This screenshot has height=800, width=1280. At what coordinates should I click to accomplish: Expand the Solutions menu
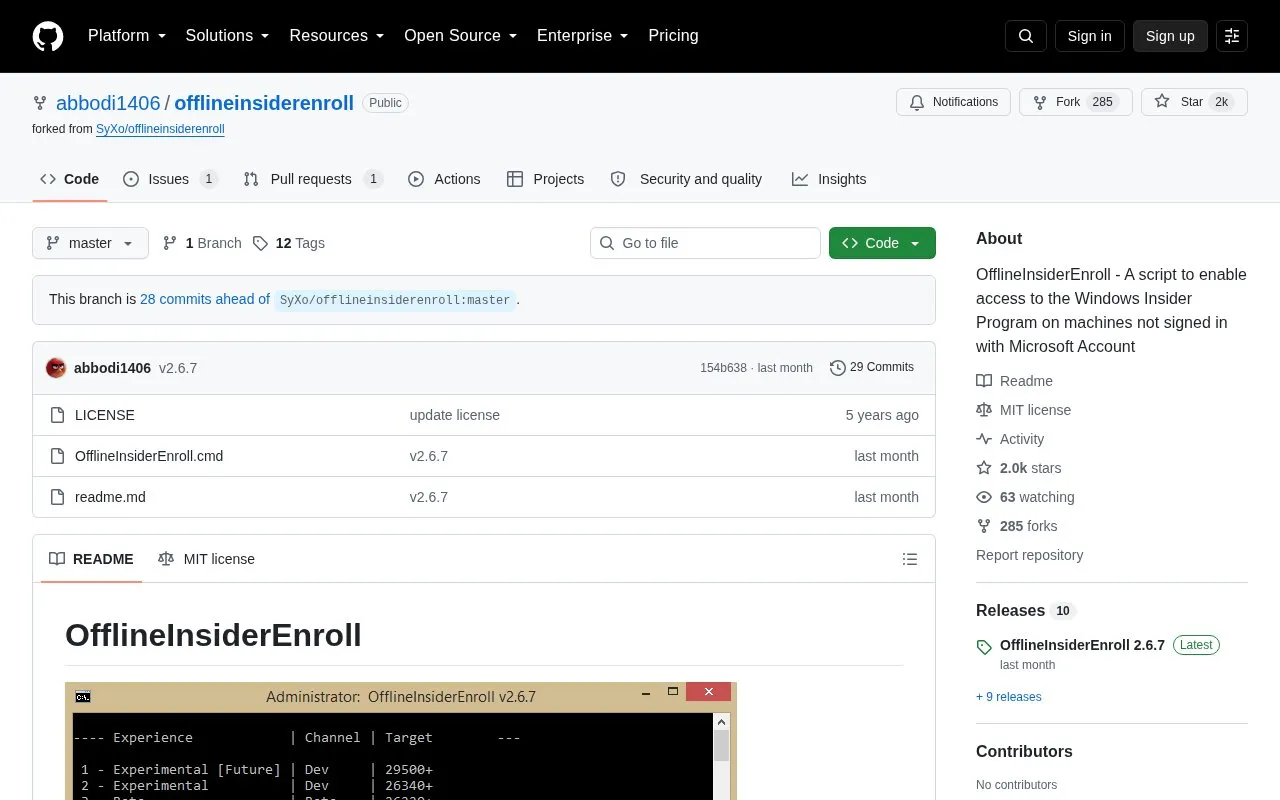pos(228,36)
